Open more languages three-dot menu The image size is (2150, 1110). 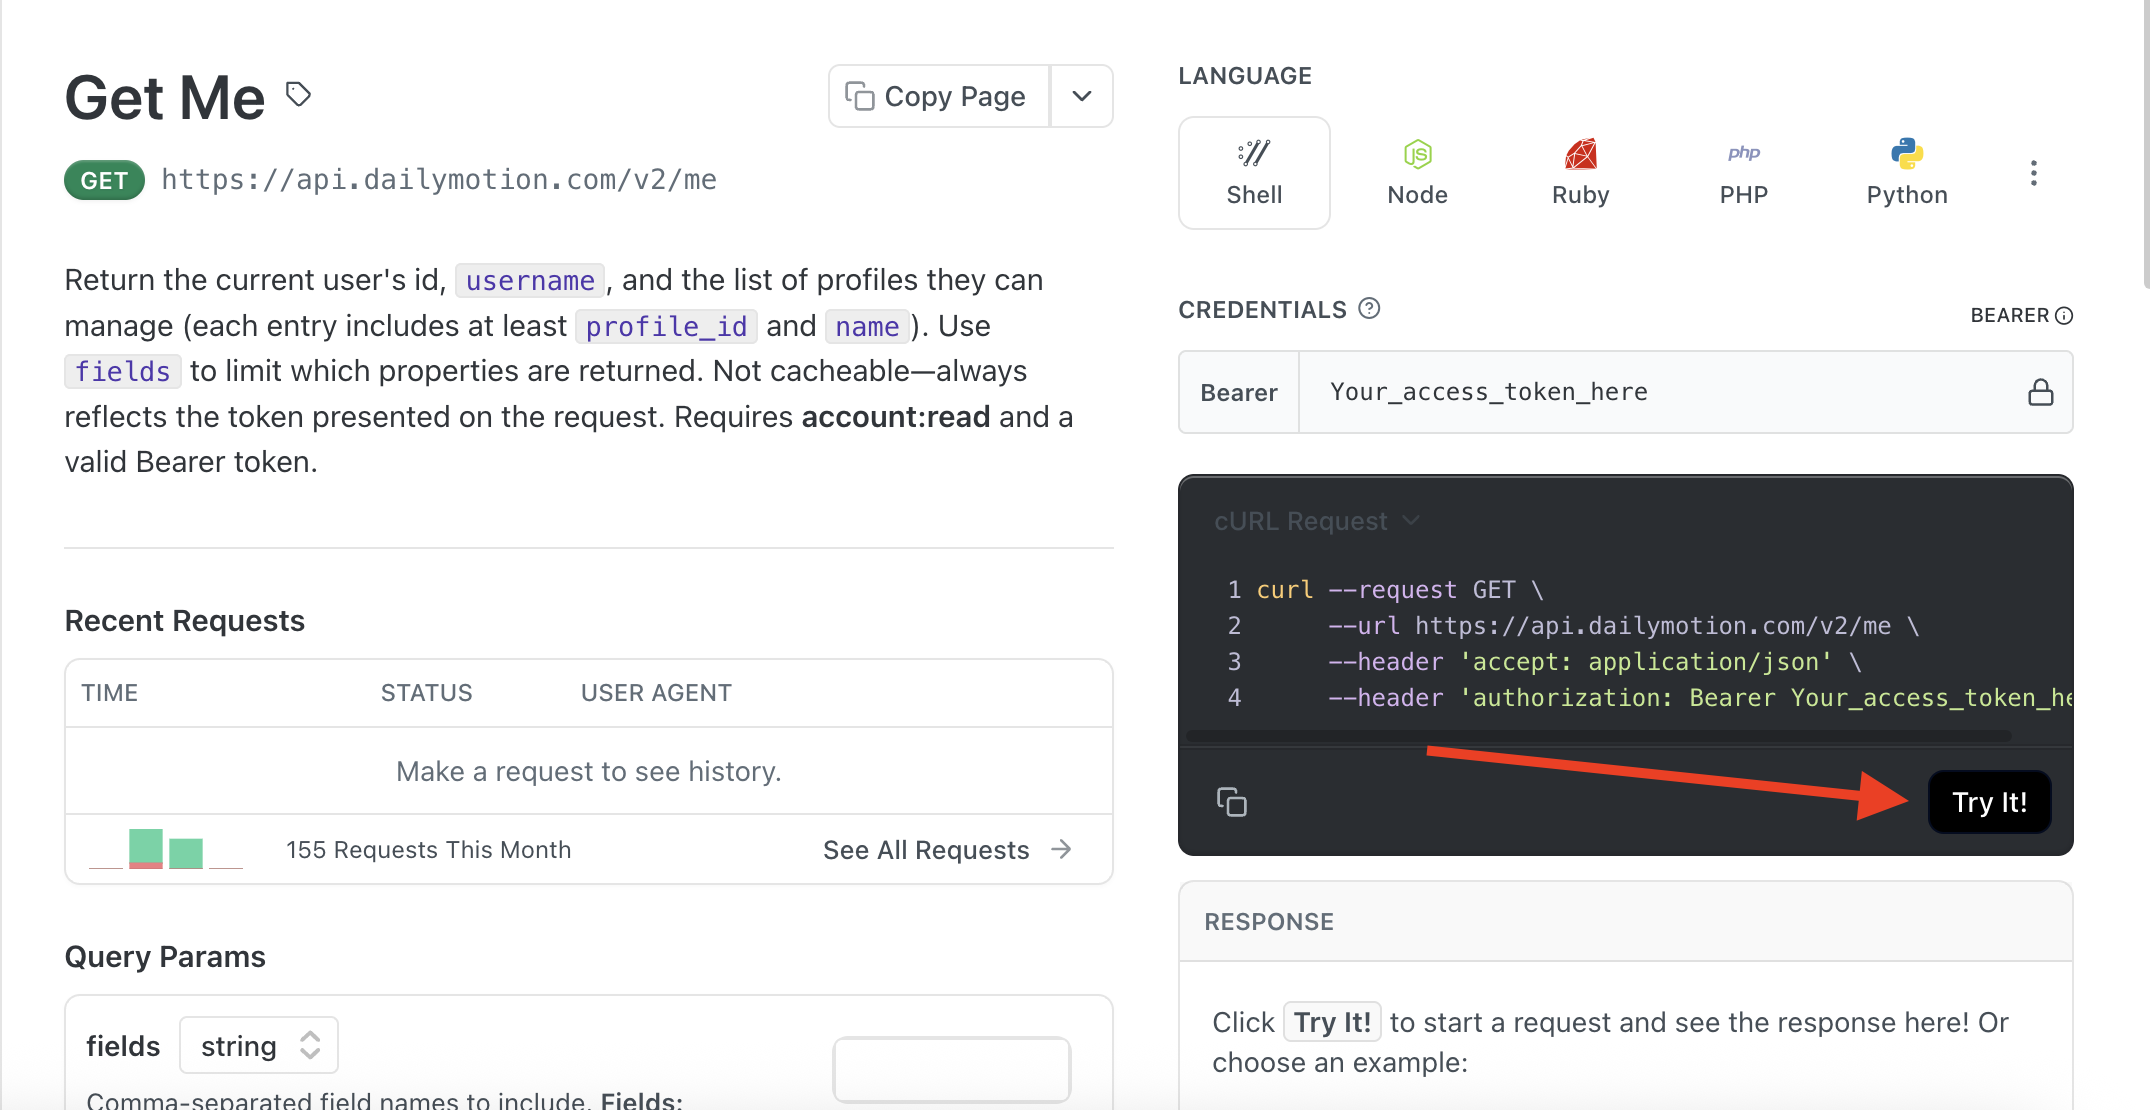2033,173
